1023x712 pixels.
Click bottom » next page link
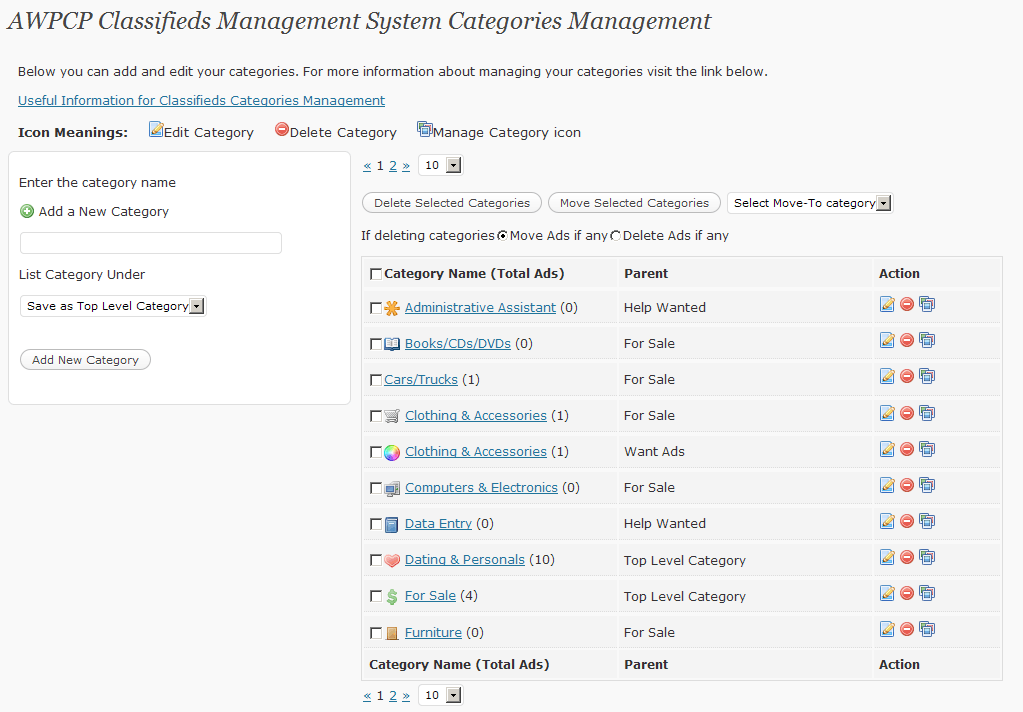coord(406,696)
